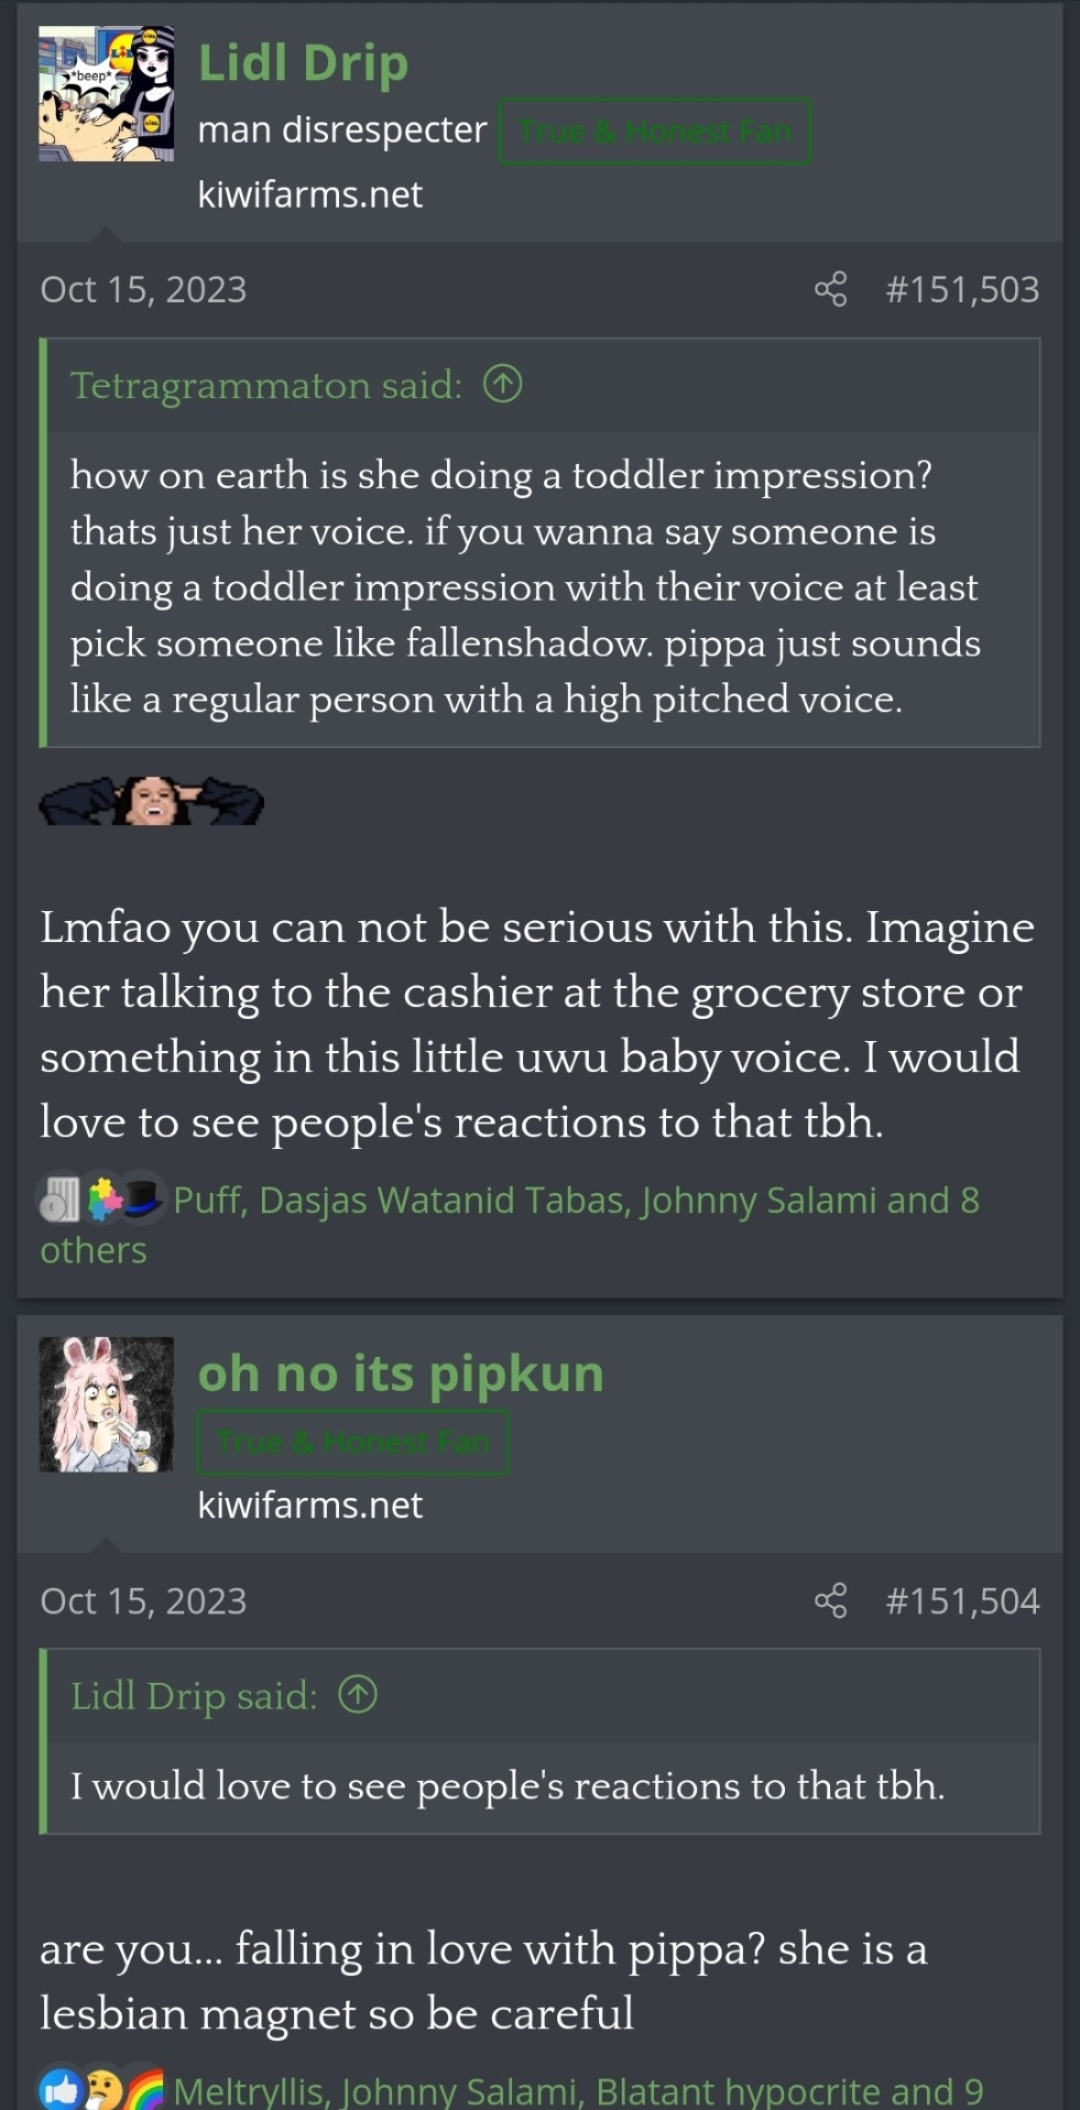Open Lidl Drip's avatar image

click(x=106, y=93)
